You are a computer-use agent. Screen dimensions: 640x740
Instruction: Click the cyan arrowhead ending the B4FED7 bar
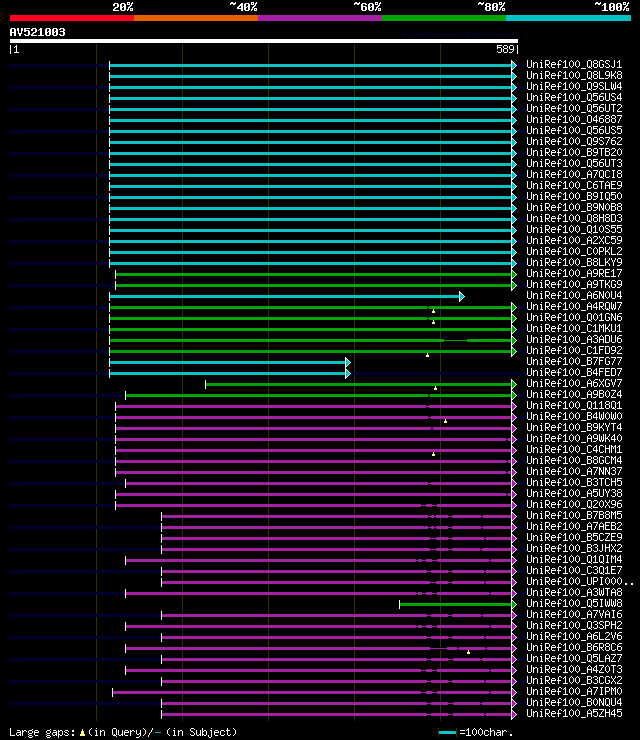tap(348, 373)
